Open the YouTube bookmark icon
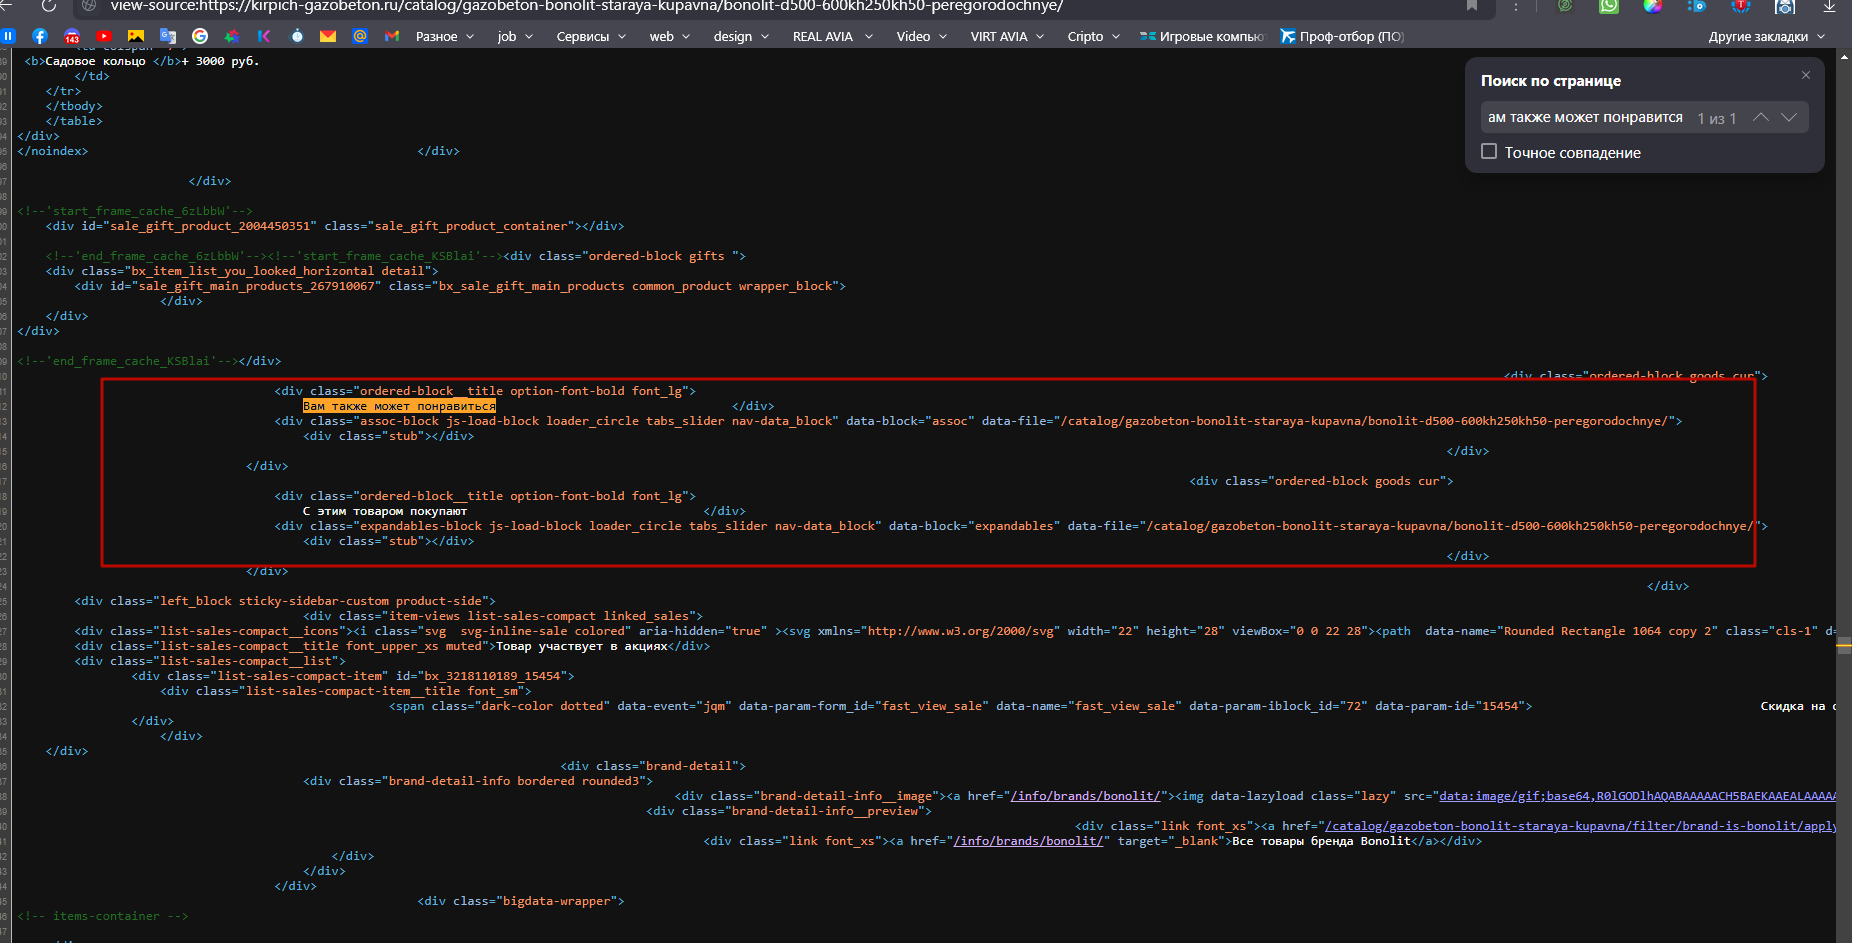Image resolution: width=1852 pixels, height=943 pixels. [x=104, y=36]
